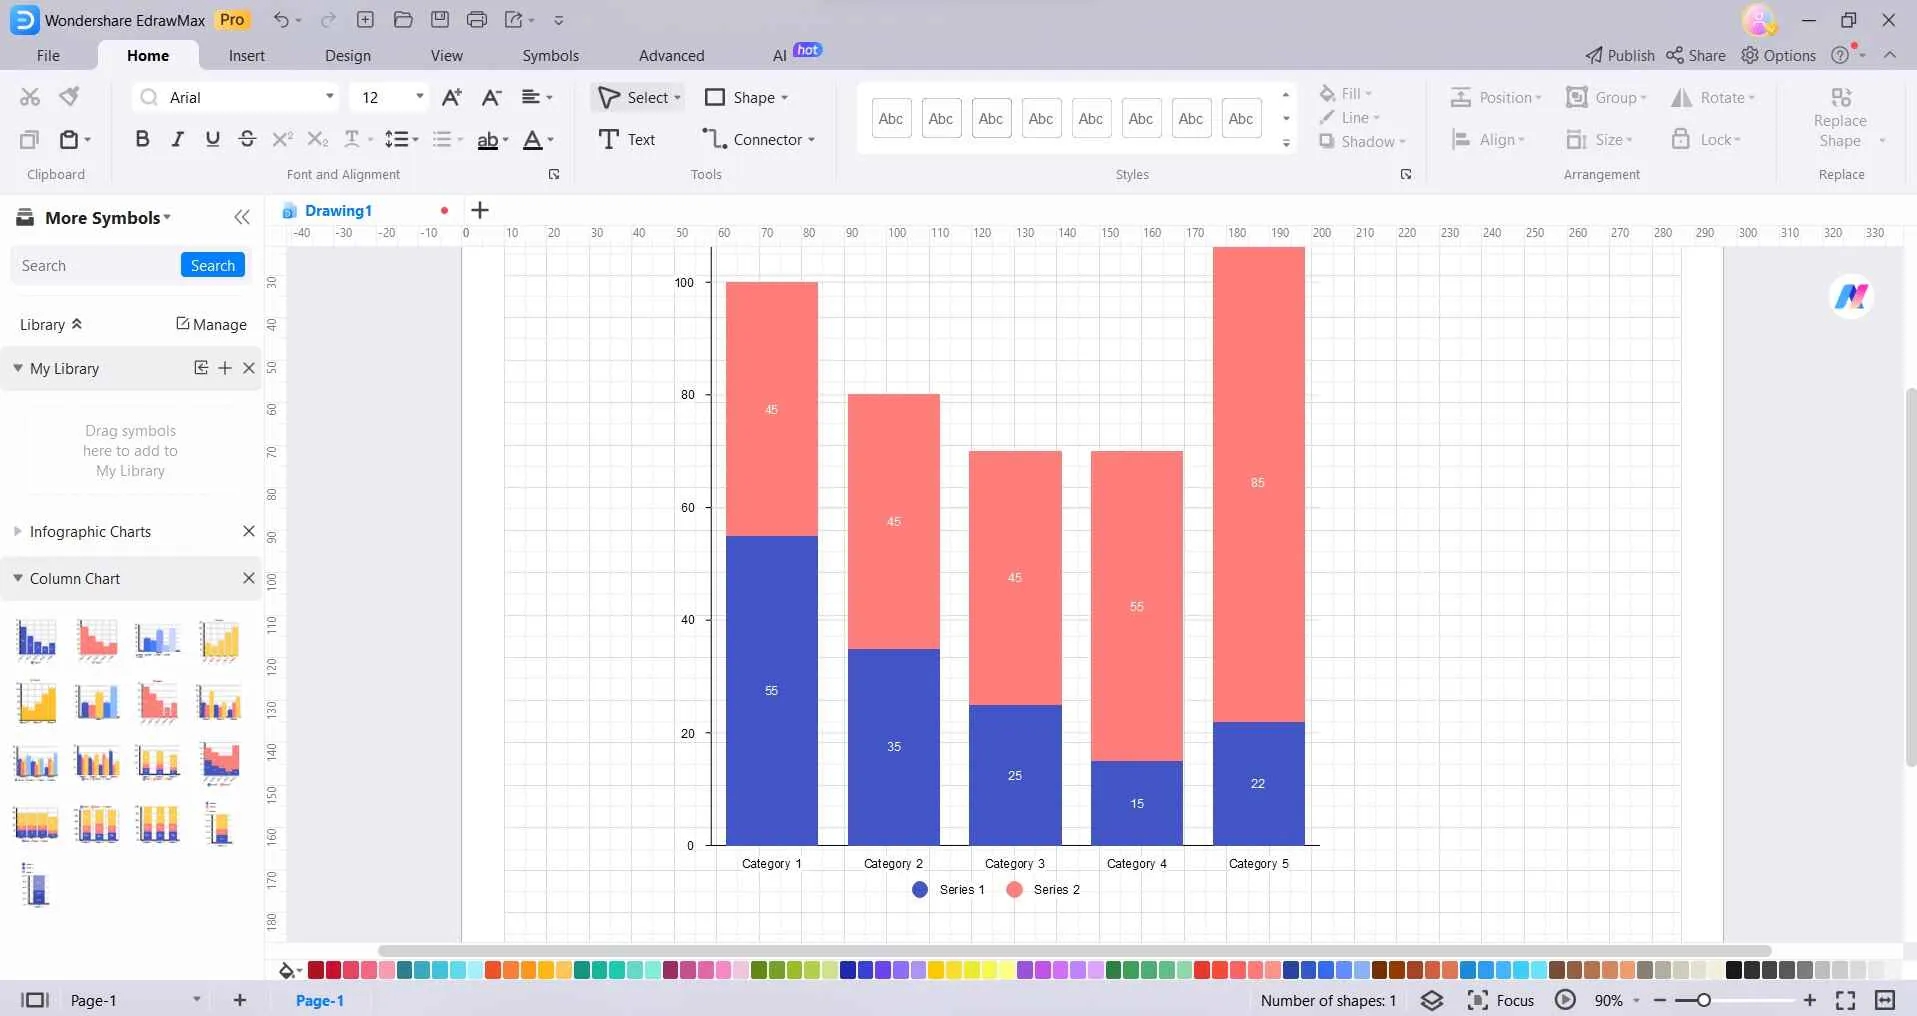This screenshot has height=1016, width=1917.
Task: Activate the Format Painter
Action: tap(68, 96)
